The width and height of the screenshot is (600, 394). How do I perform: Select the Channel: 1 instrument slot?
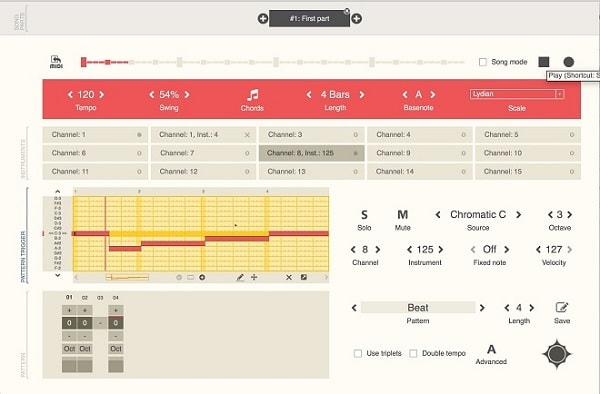[x=95, y=135]
